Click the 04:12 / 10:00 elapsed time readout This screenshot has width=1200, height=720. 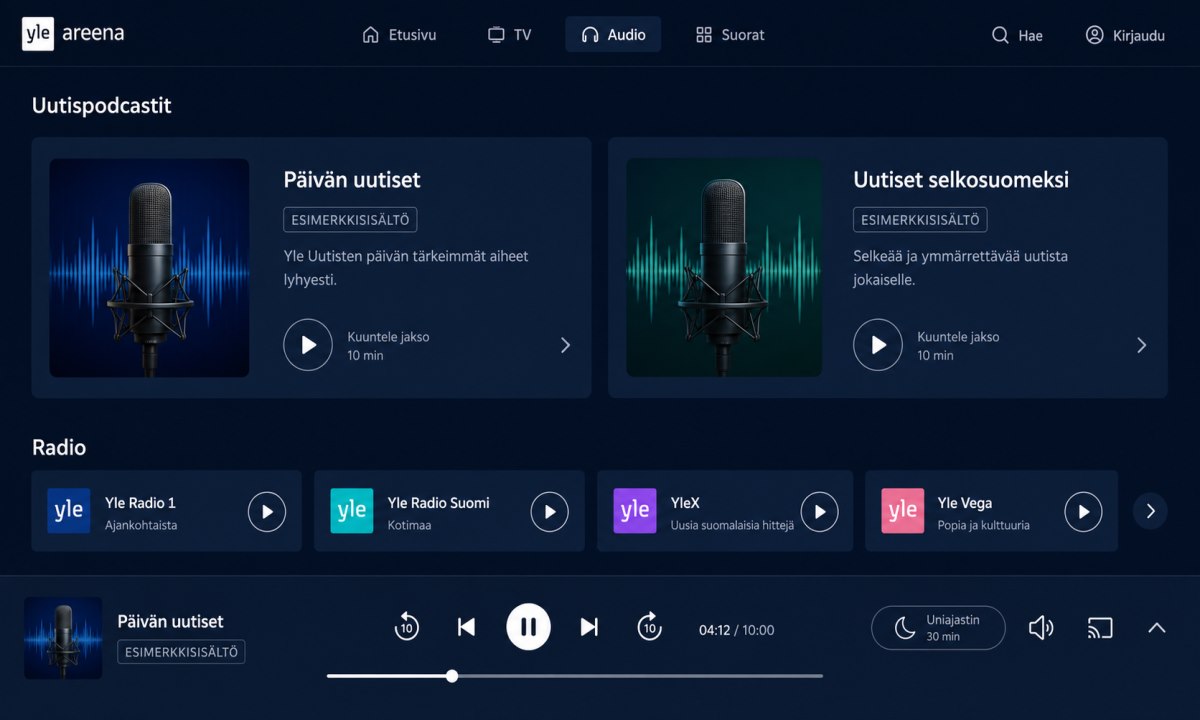(x=736, y=630)
